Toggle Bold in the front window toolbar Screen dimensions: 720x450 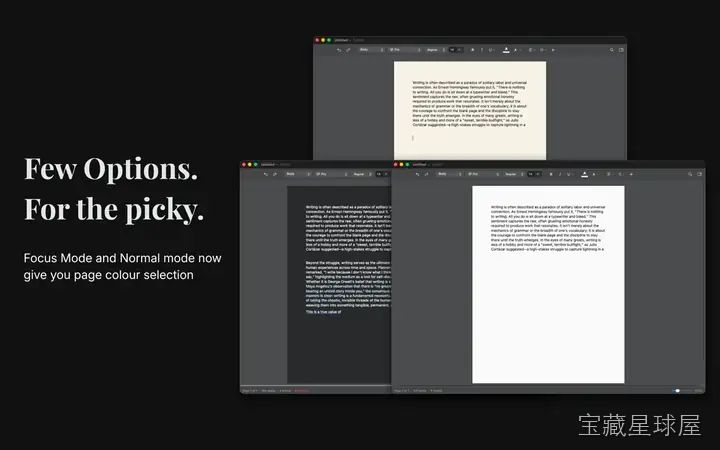coord(551,174)
